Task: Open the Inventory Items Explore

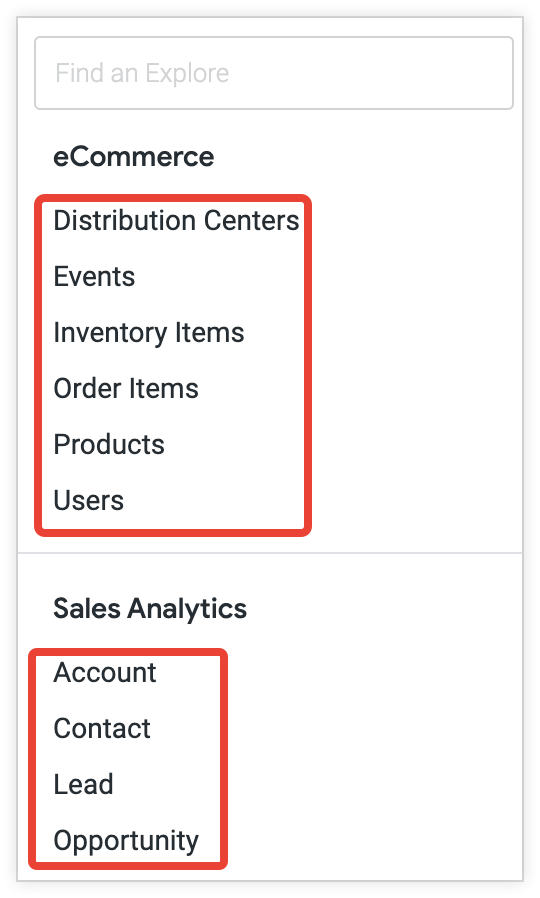Action: point(149,333)
